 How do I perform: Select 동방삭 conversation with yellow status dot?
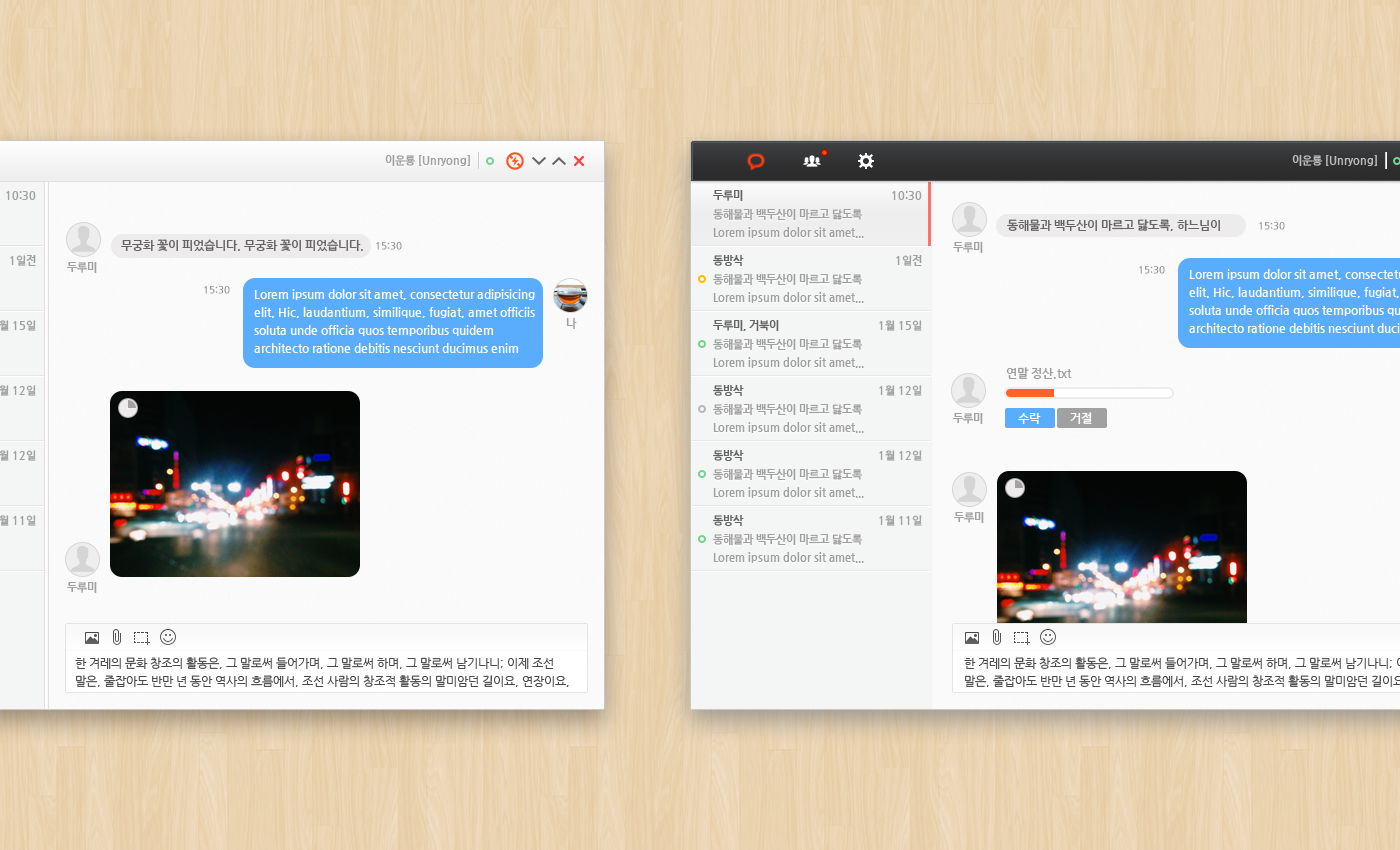810,278
